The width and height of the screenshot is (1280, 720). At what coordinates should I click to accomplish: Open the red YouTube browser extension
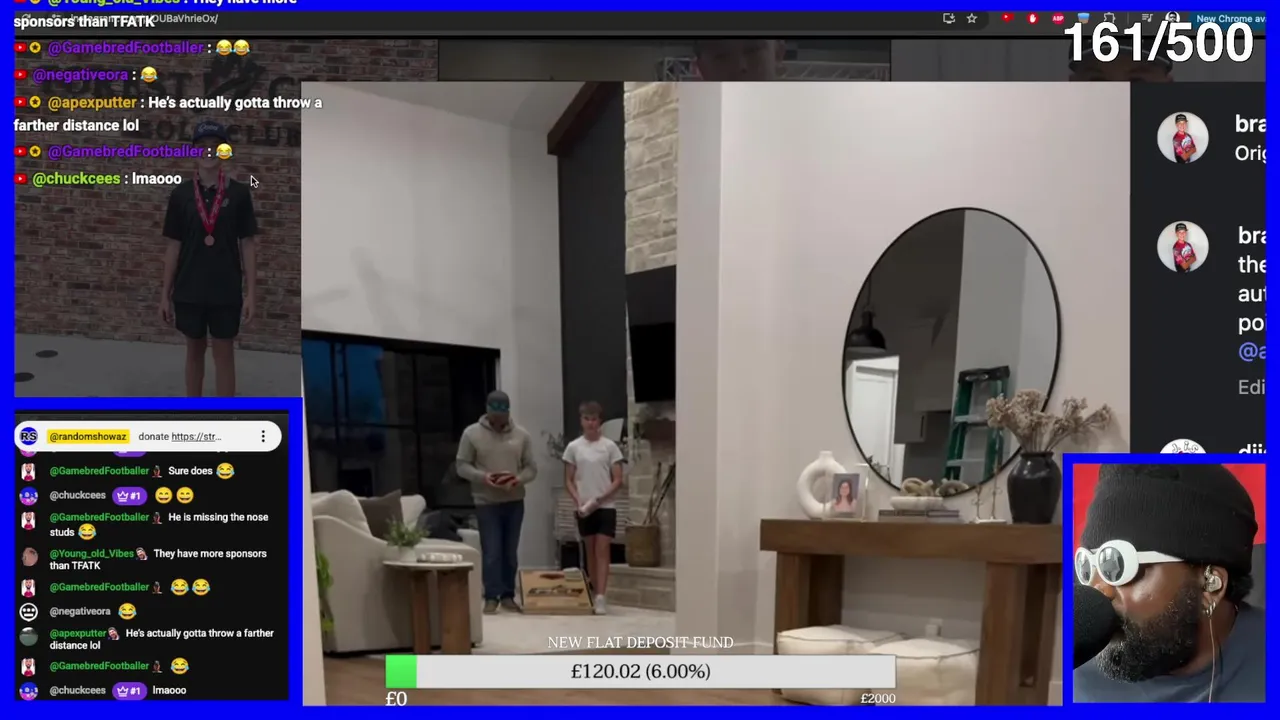coord(1007,18)
